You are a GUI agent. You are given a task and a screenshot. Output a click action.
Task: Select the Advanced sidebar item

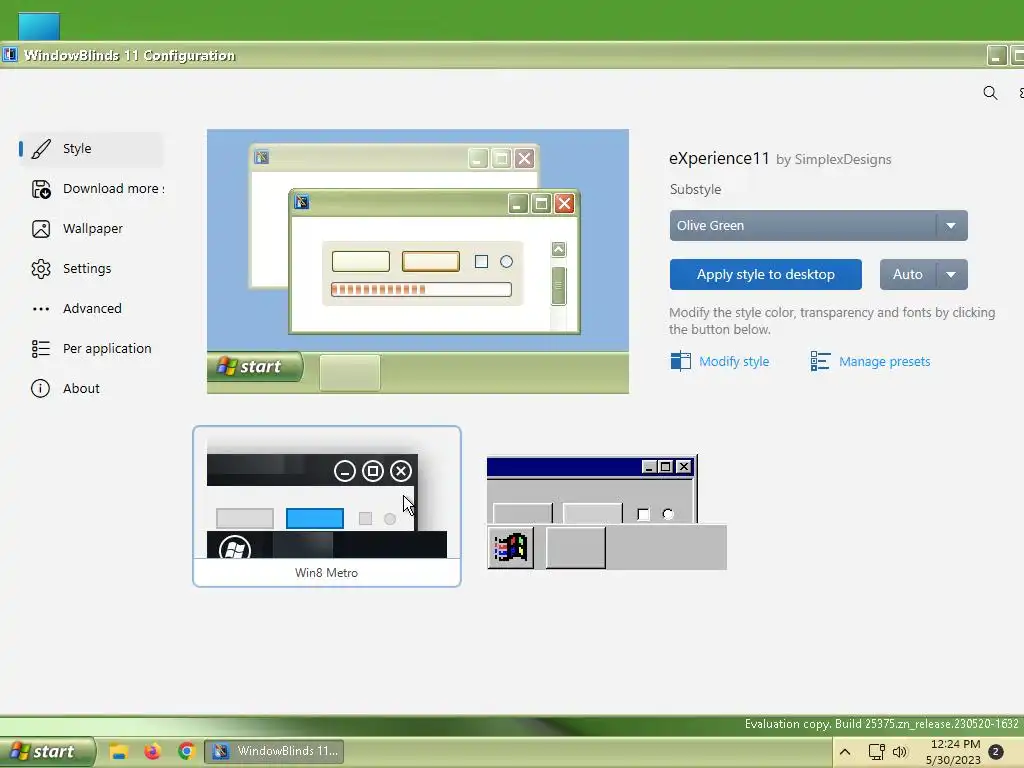(91, 308)
